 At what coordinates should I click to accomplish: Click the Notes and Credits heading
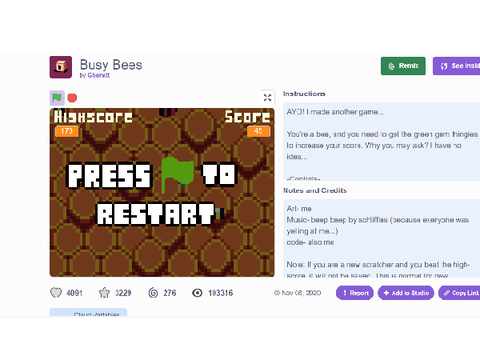tap(315, 190)
